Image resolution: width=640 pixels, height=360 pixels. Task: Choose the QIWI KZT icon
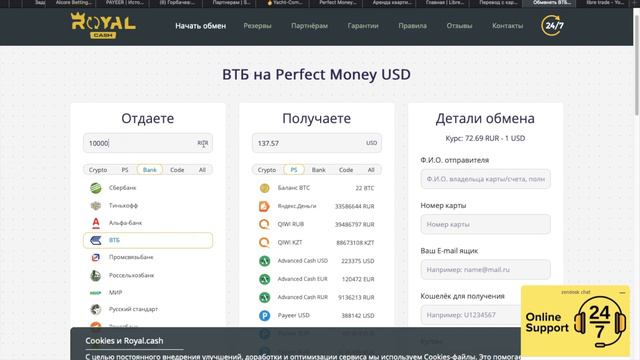tap(264, 242)
